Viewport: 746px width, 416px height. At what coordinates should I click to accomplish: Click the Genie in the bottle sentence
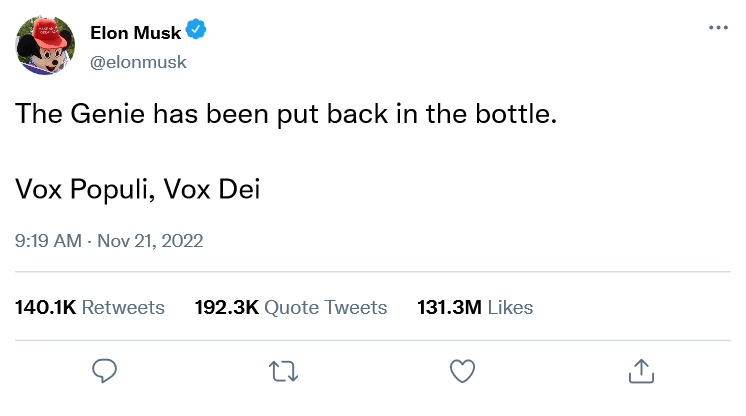(285, 113)
